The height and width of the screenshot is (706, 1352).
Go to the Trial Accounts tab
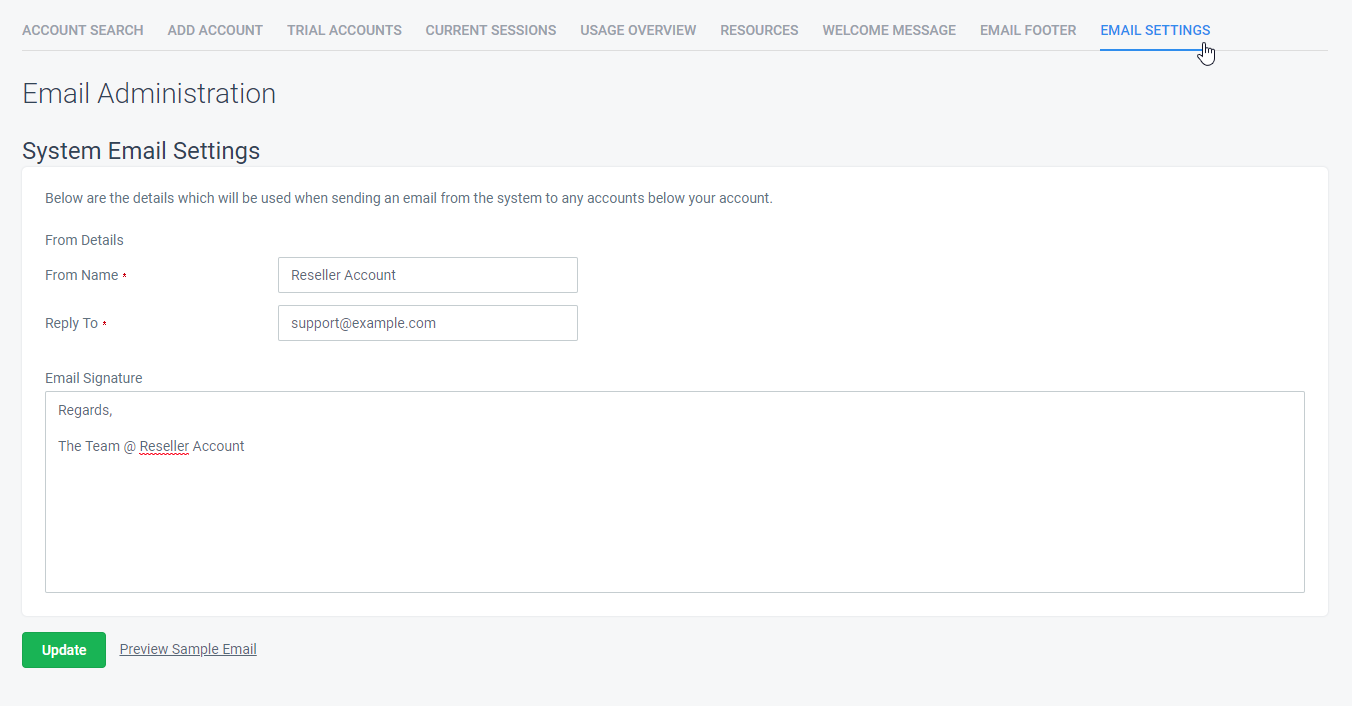[344, 30]
